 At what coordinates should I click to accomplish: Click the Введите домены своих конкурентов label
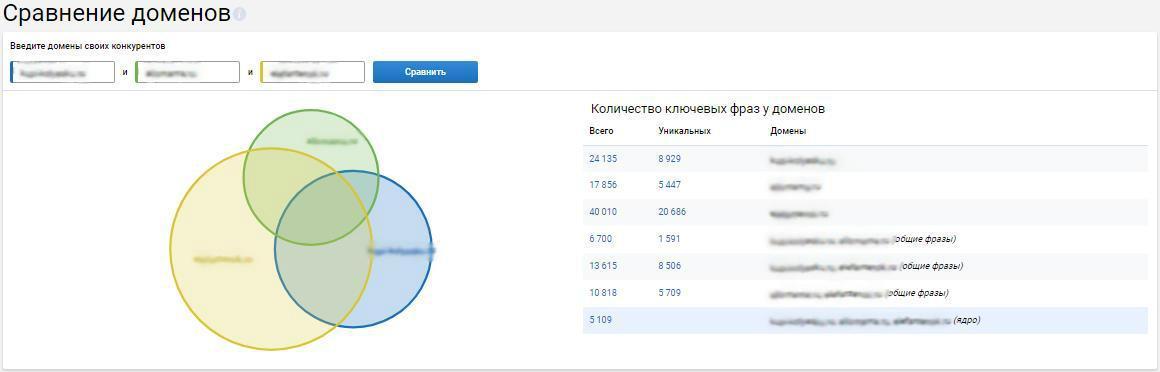(87, 46)
